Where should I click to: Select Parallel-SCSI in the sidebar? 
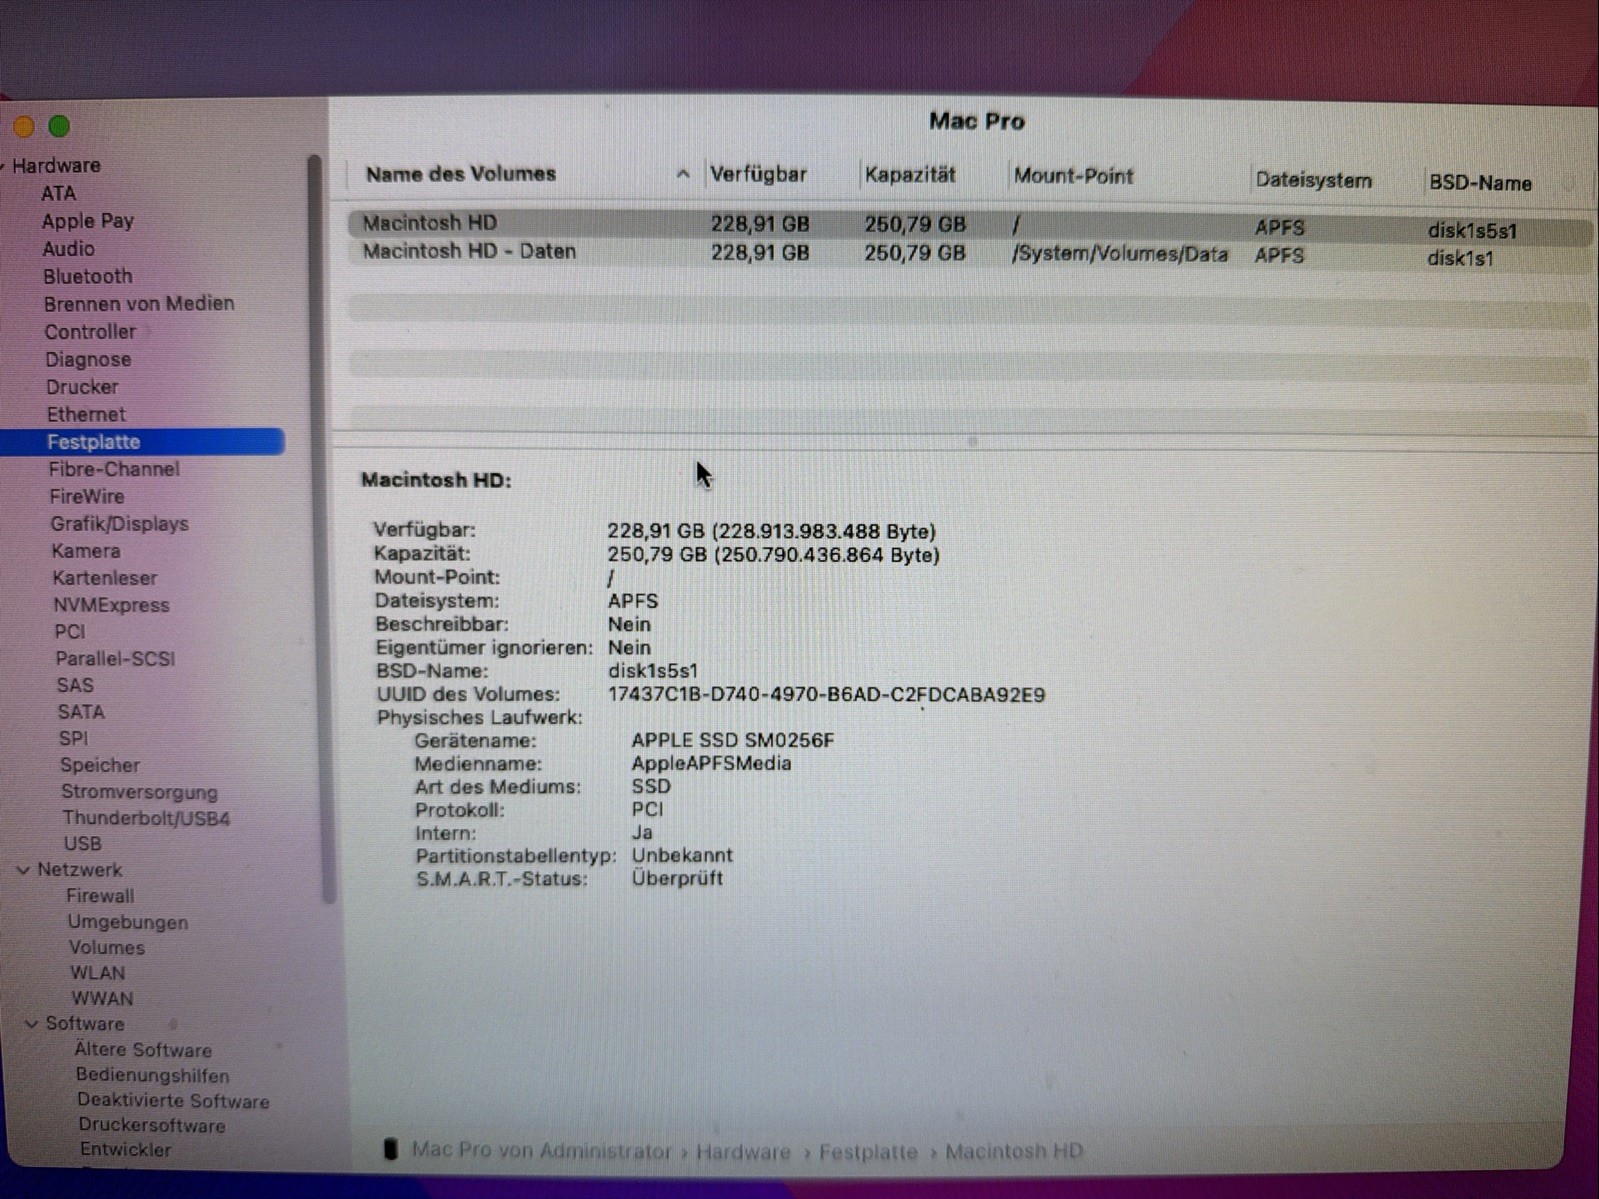point(115,658)
